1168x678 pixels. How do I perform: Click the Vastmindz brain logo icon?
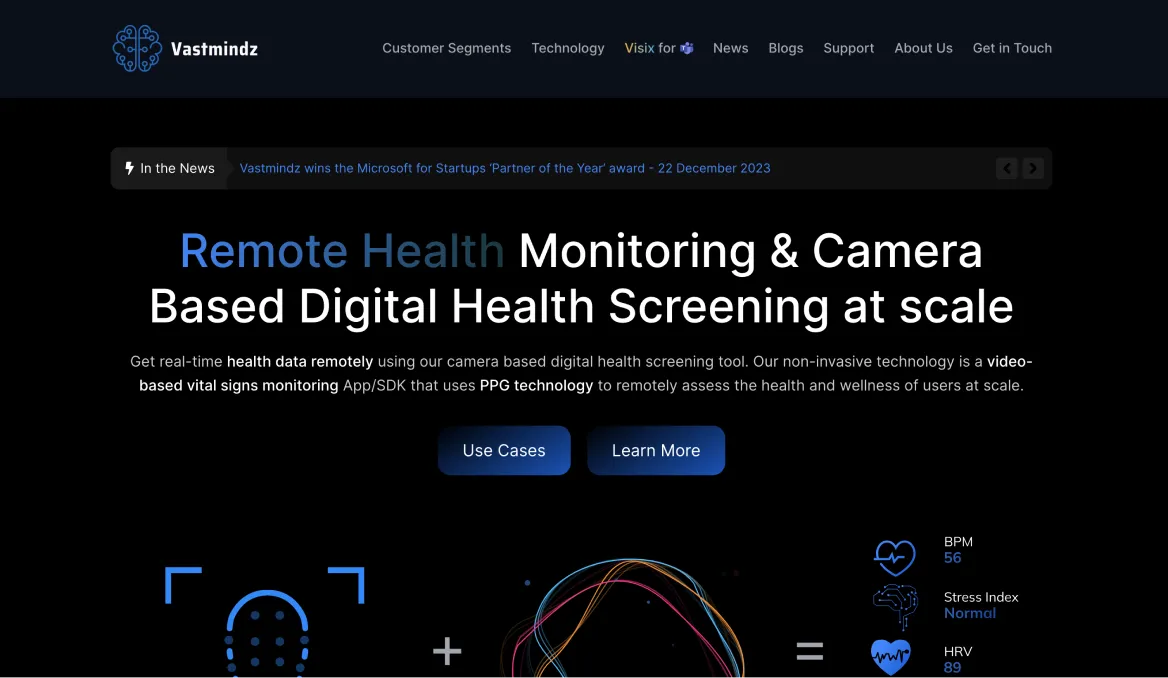tap(137, 48)
